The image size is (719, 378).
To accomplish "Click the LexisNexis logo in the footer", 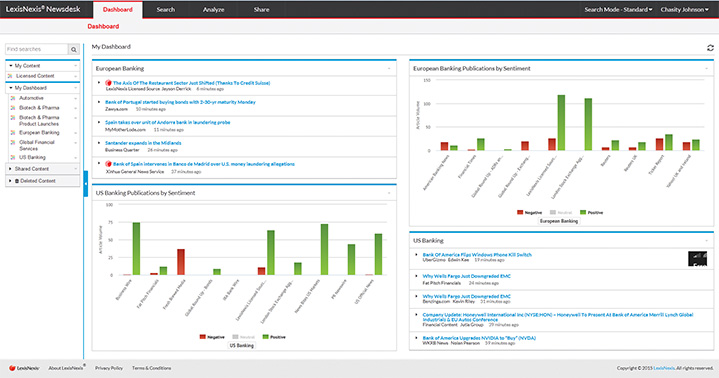I will click(x=24, y=368).
